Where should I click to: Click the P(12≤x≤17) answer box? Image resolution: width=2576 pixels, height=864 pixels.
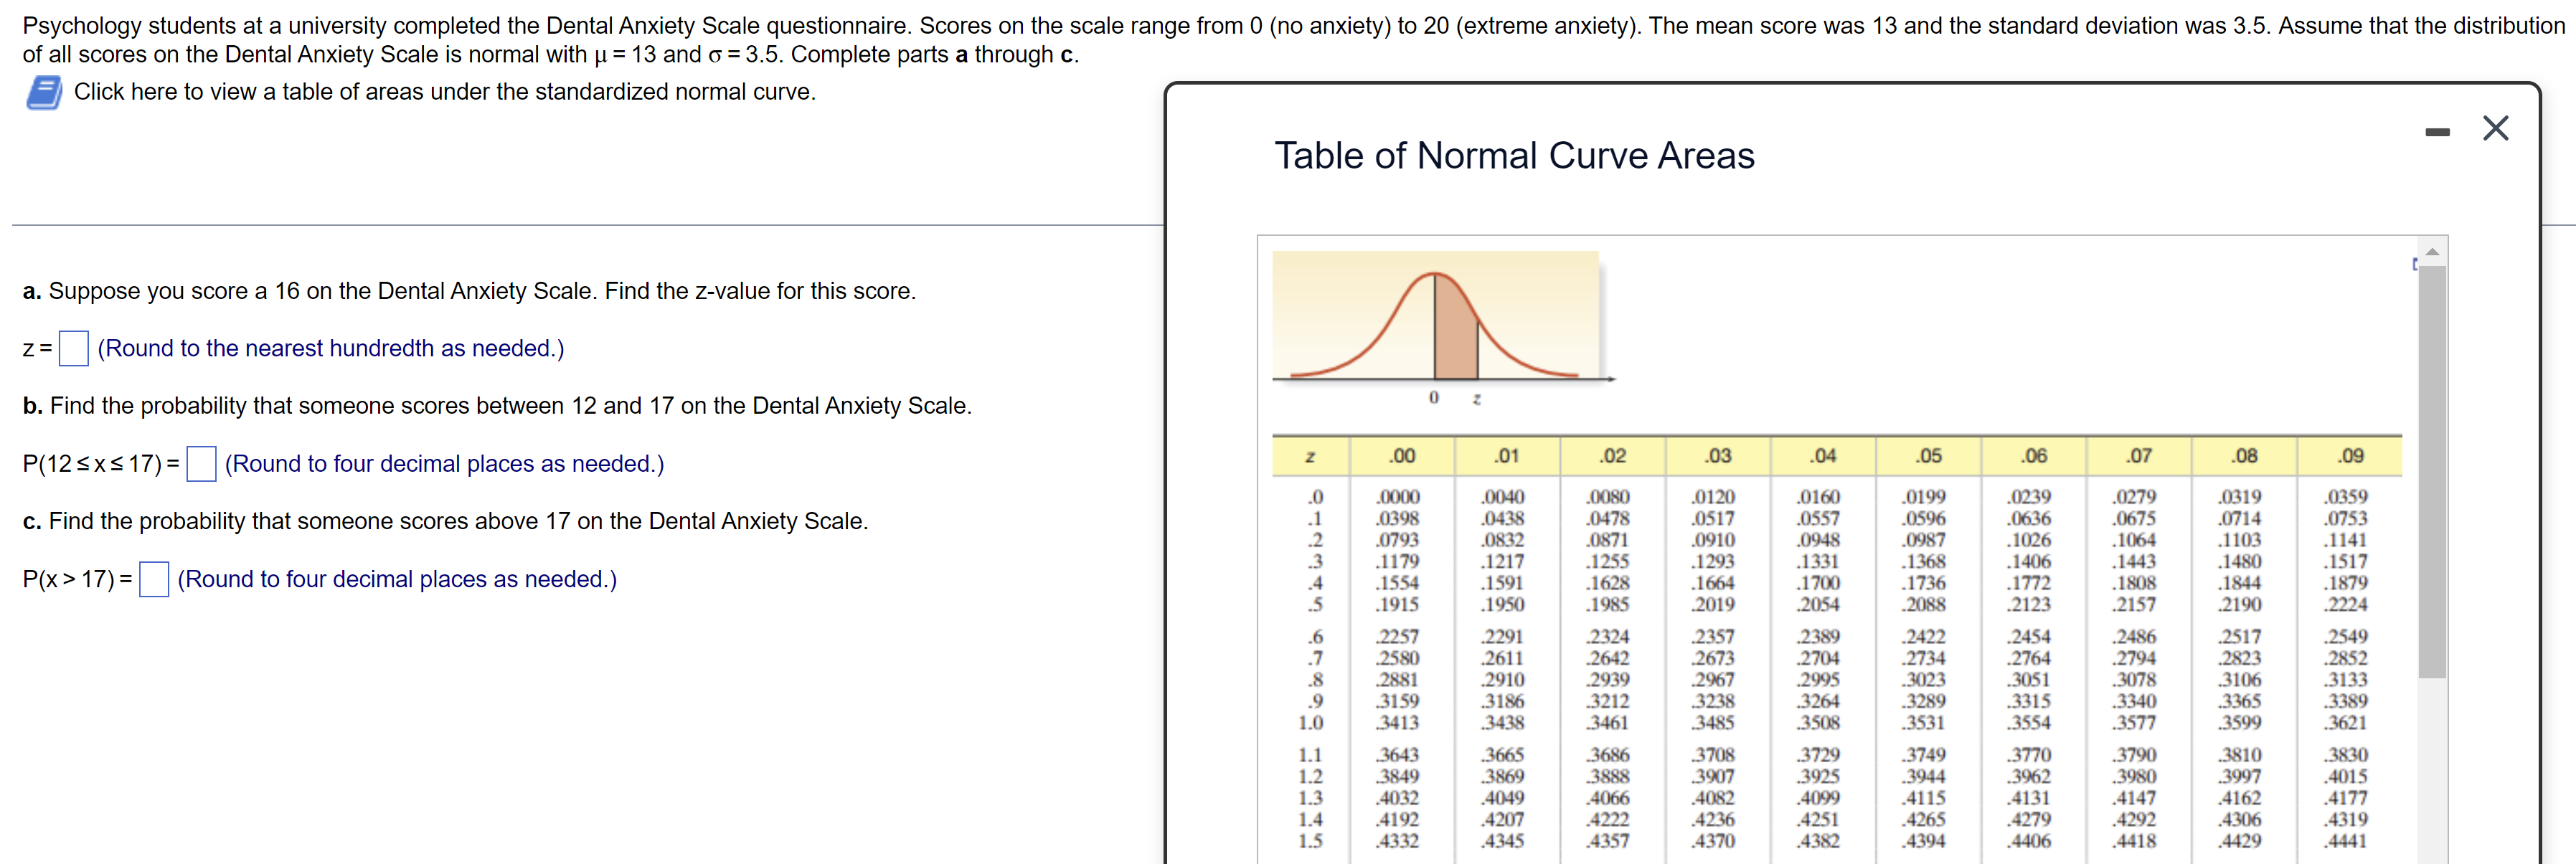pyautogui.click(x=201, y=464)
